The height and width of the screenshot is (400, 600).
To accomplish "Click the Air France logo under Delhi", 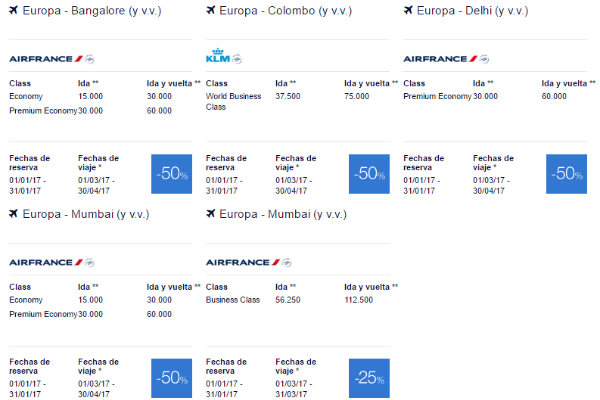I will (x=440, y=59).
